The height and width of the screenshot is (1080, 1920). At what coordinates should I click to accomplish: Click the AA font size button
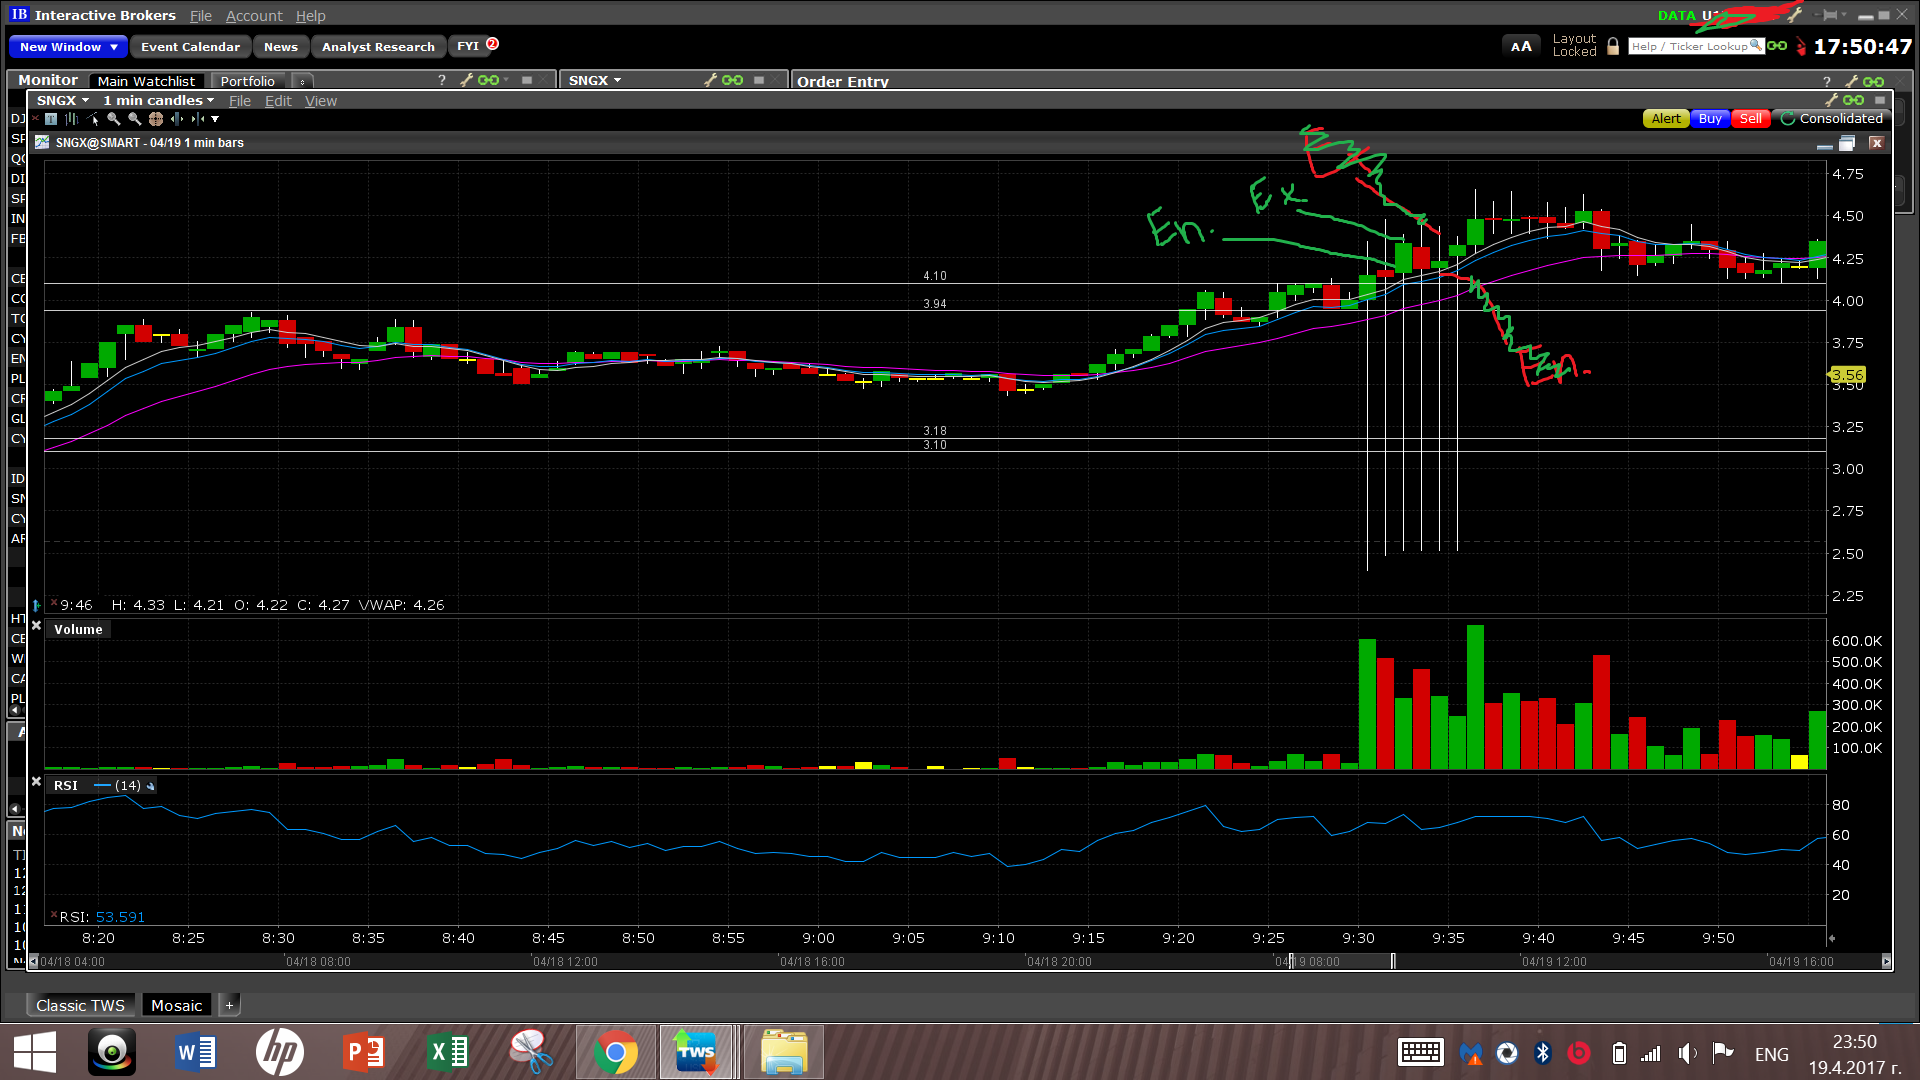pos(1520,46)
